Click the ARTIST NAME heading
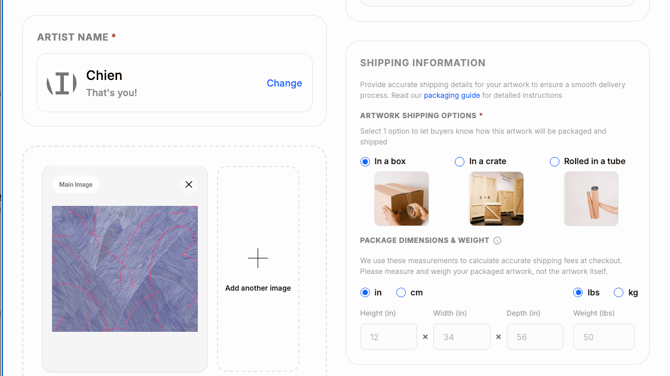 coord(73,37)
